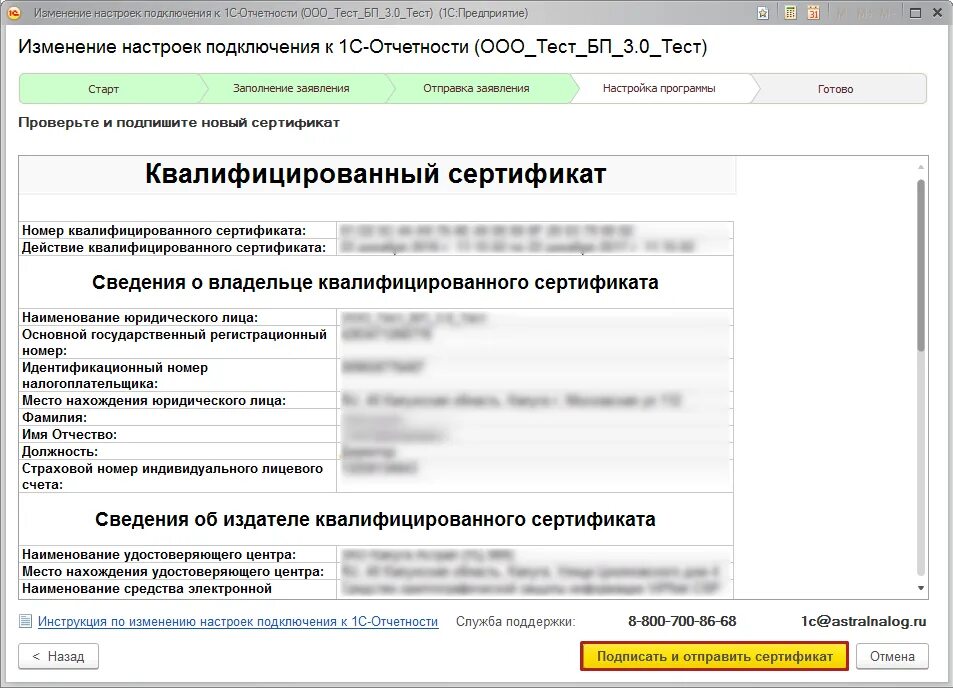Click blurred certificate number value cell

(535, 230)
